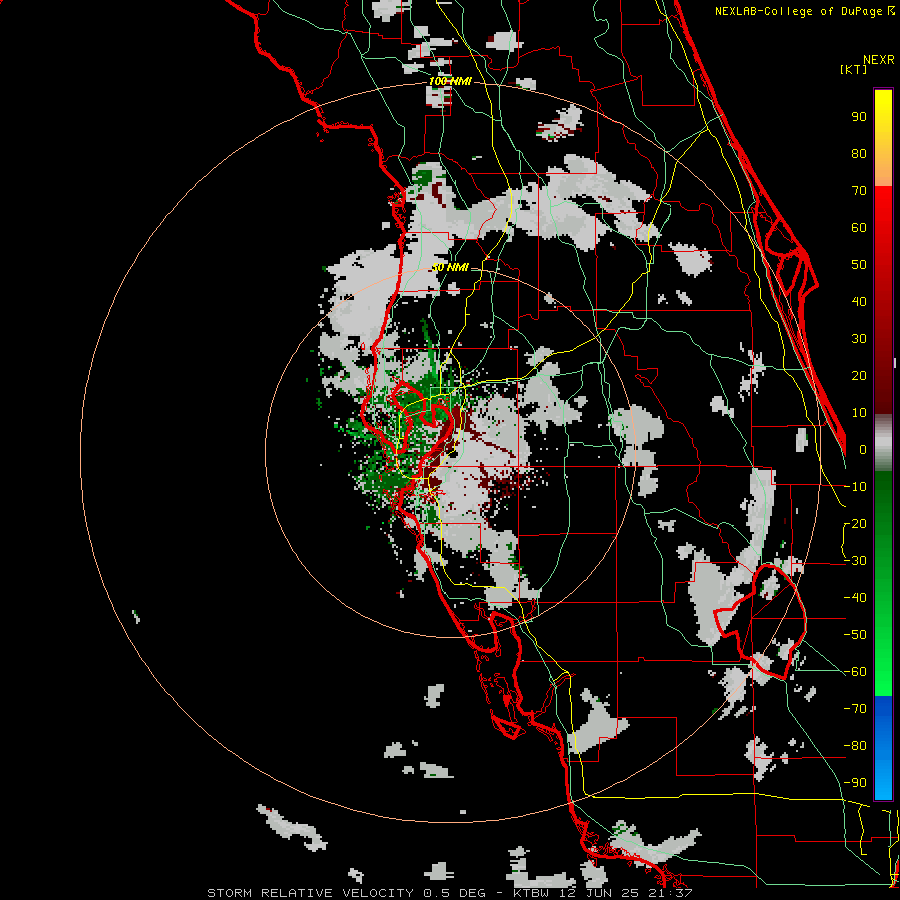900x900 pixels.
Task: Click the 21:37 timestamp text
Action: point(668,893)
